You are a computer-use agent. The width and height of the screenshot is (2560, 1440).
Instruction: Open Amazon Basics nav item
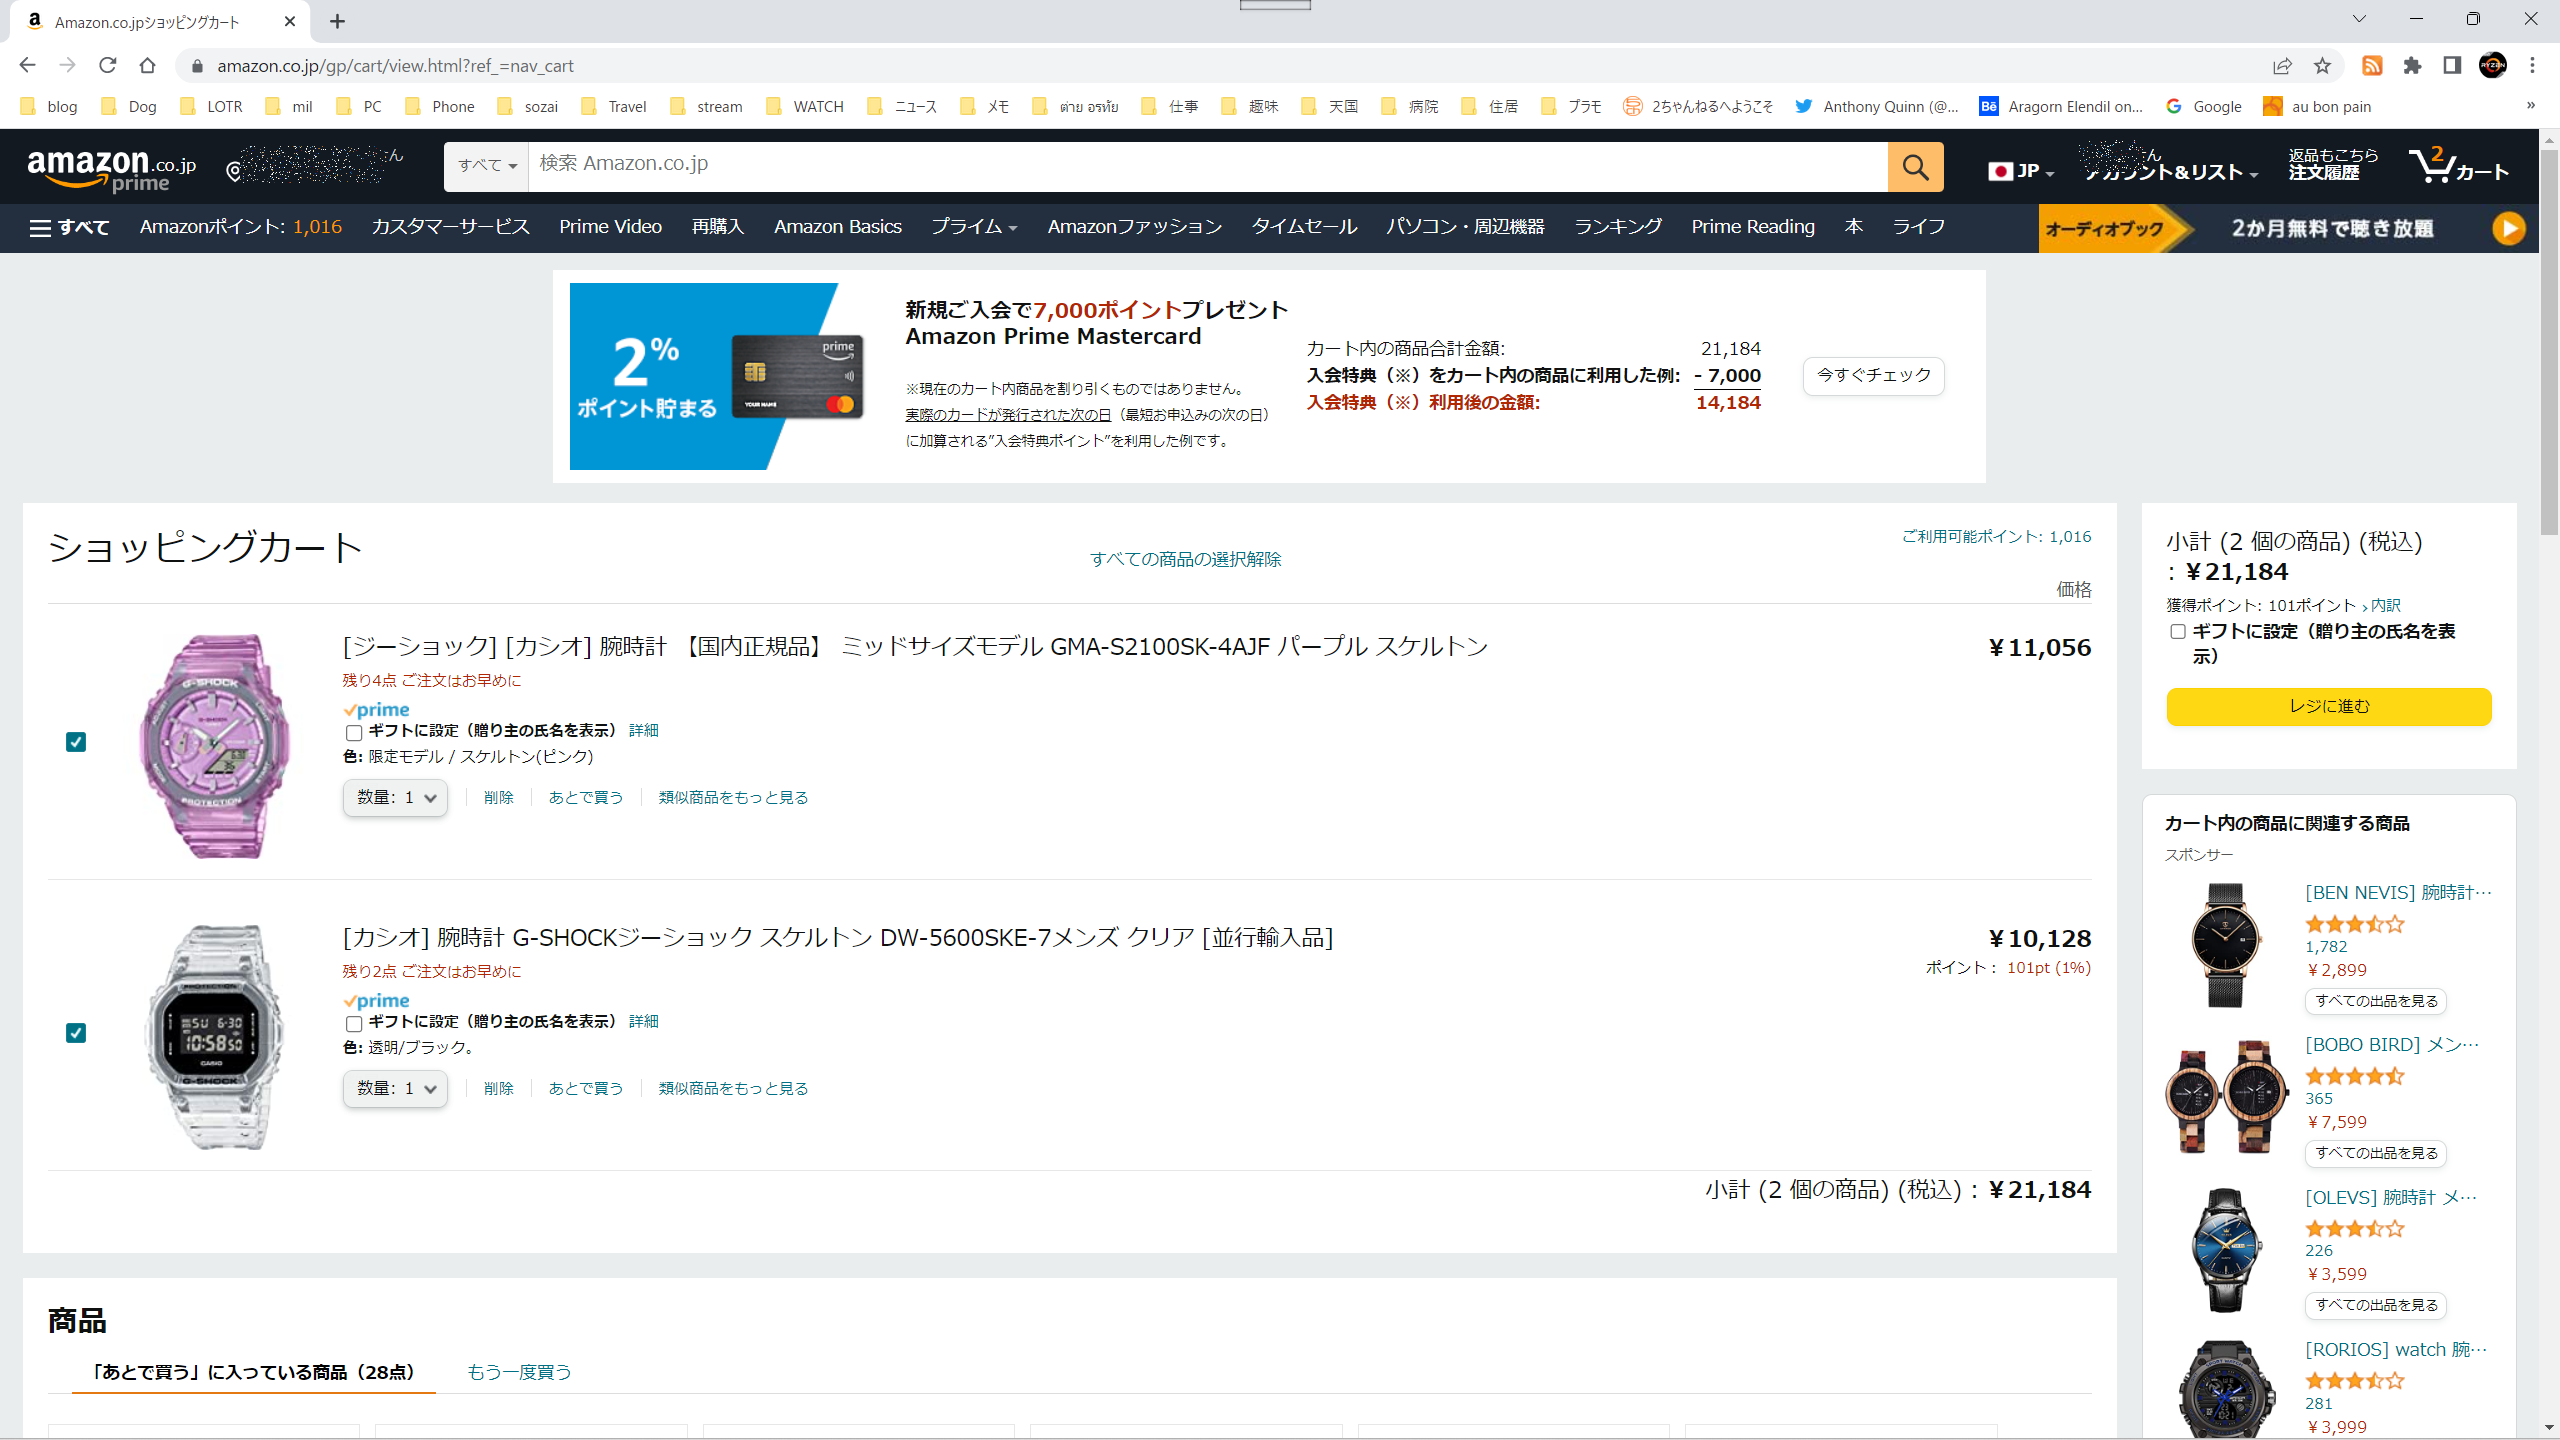pyautogui.click(x=837, y=227)
